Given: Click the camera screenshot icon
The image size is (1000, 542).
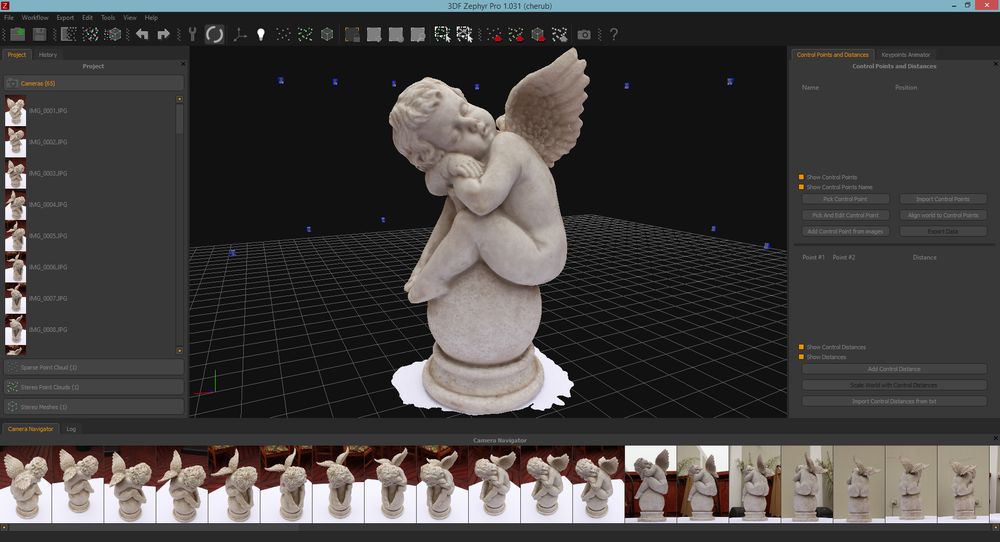Looking at the screenshot, I should pos(584,34).
